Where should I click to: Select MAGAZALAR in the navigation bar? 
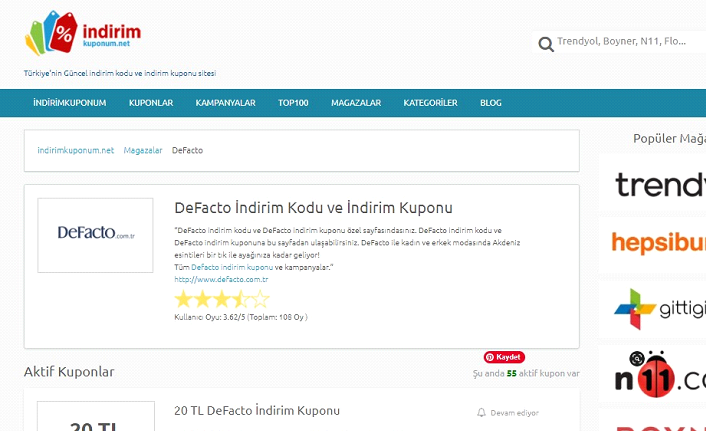tap(355, 103)
